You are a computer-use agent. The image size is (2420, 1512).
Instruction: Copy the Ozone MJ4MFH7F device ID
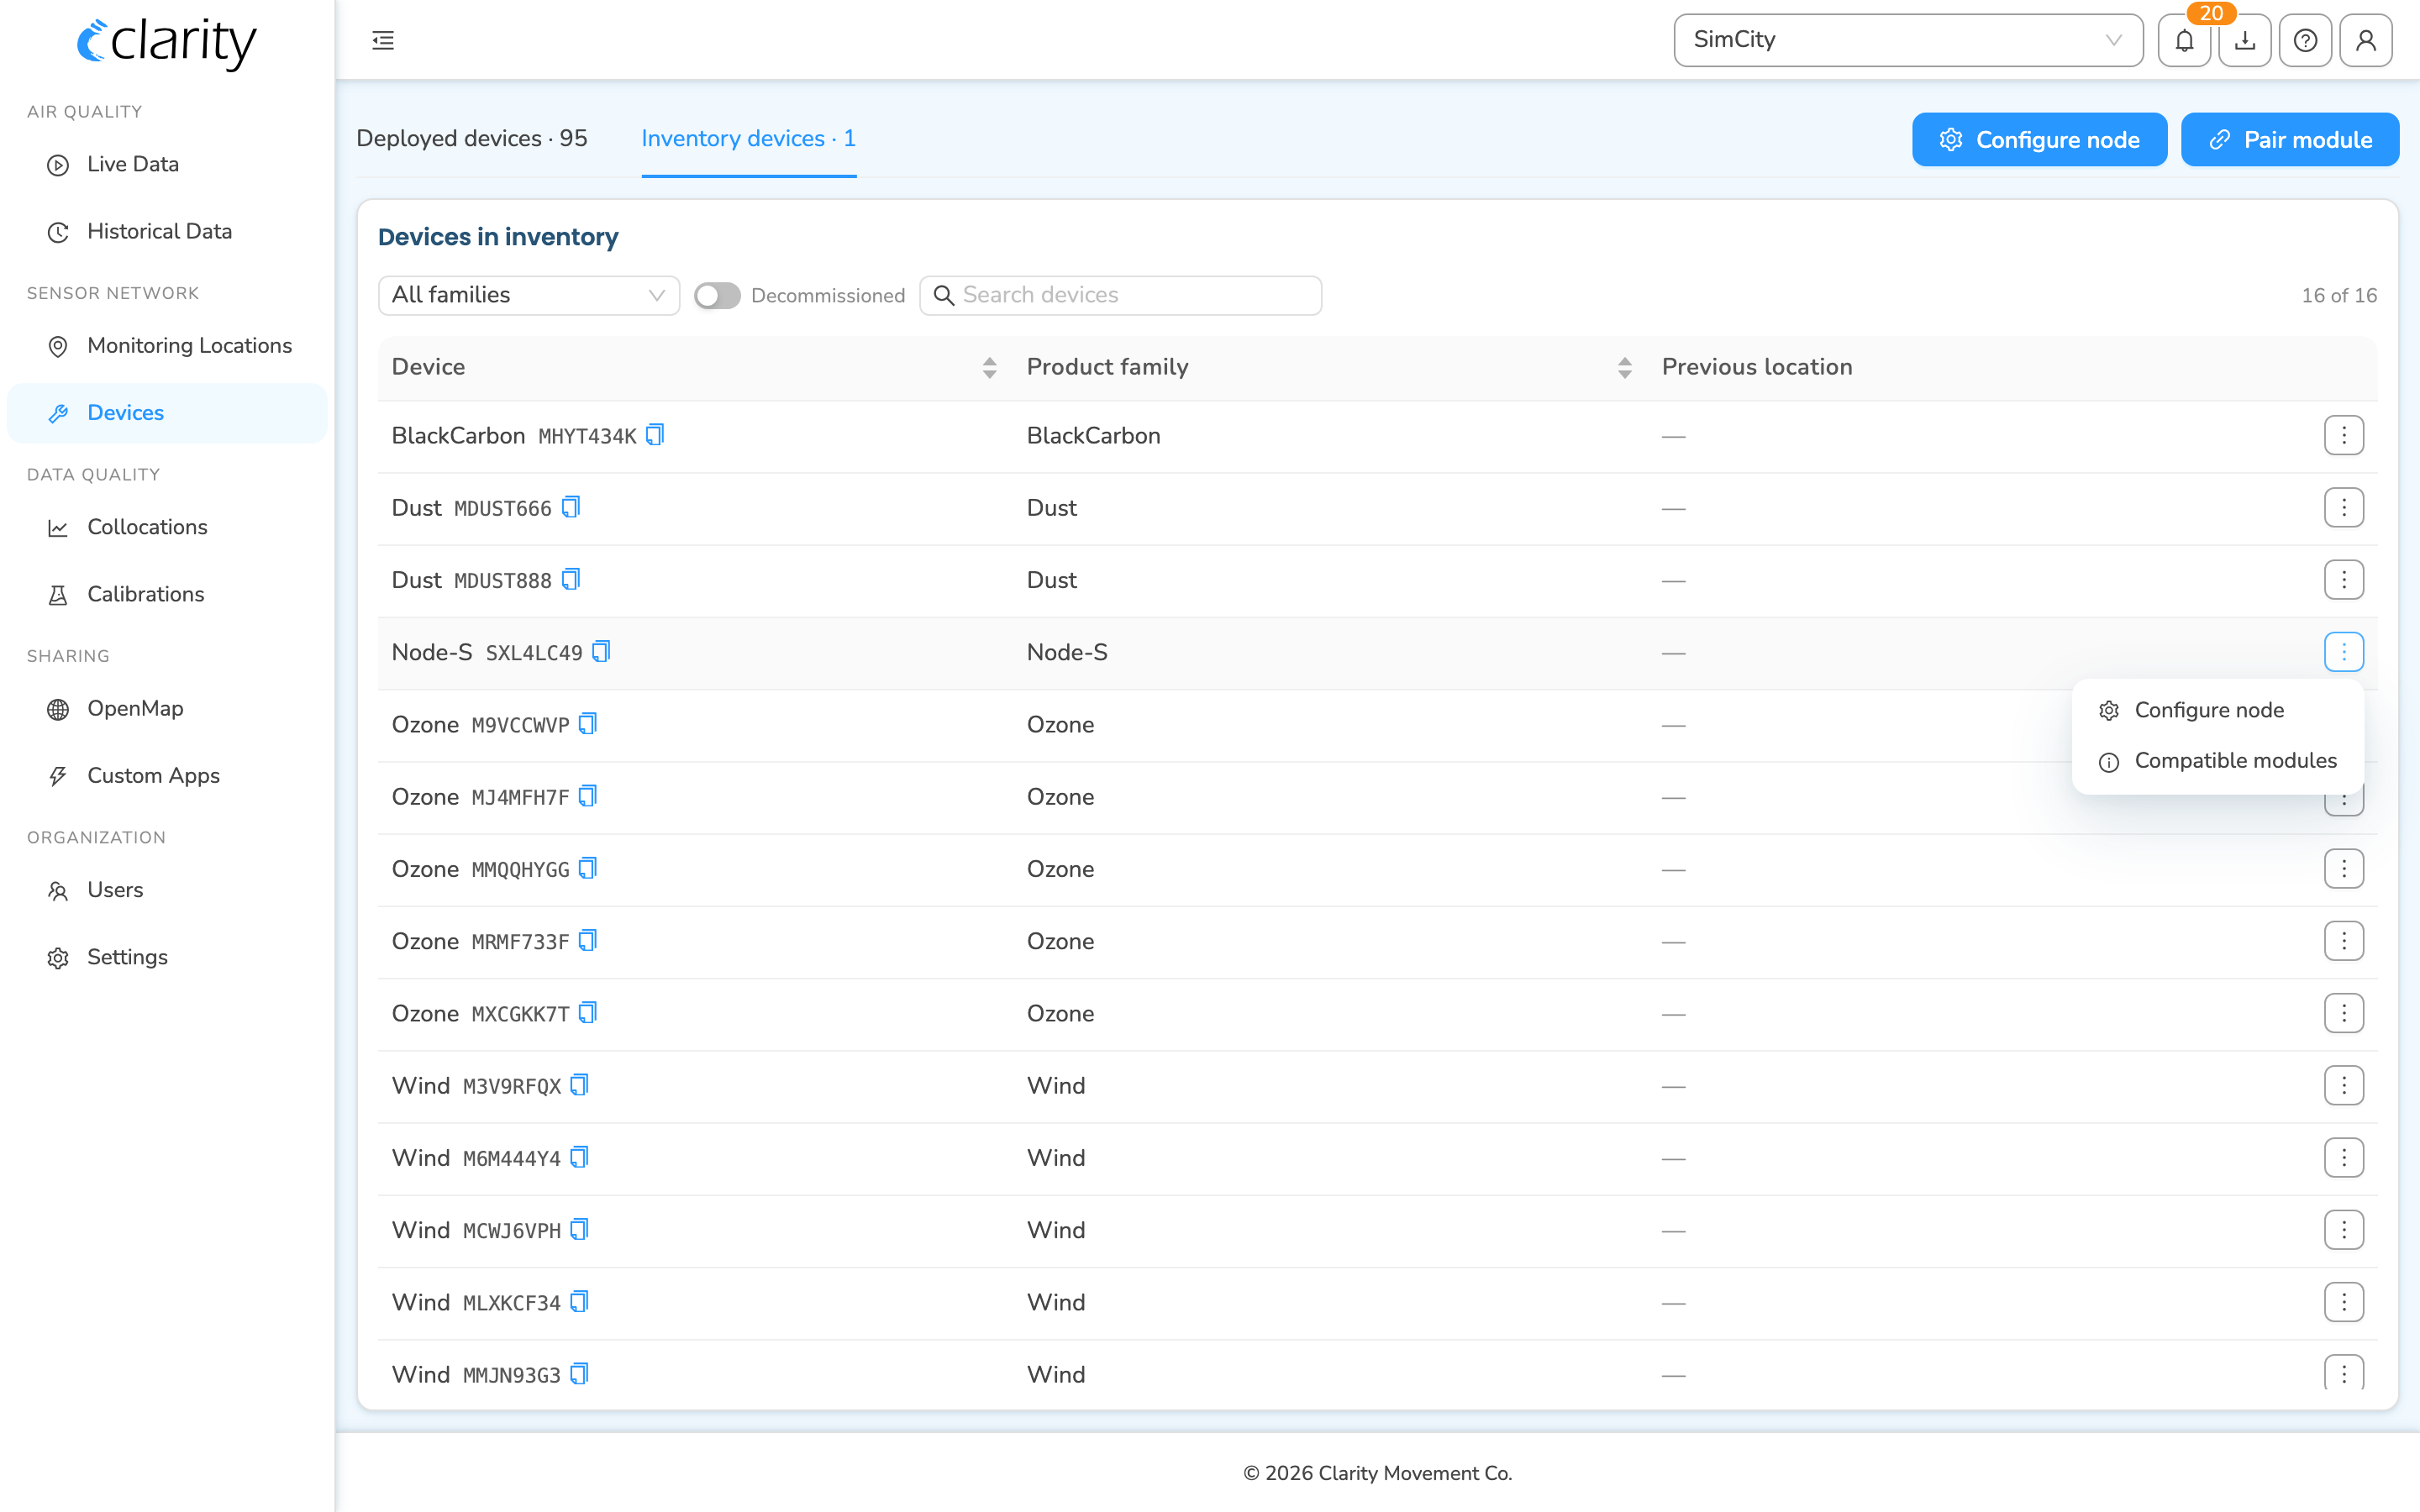(x=588, y=795)
